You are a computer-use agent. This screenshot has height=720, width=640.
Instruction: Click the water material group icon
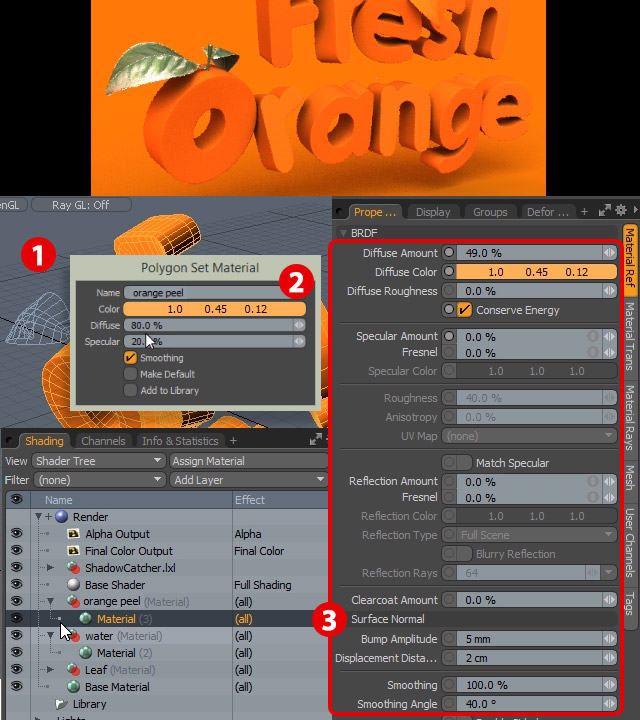pos(74,636)
